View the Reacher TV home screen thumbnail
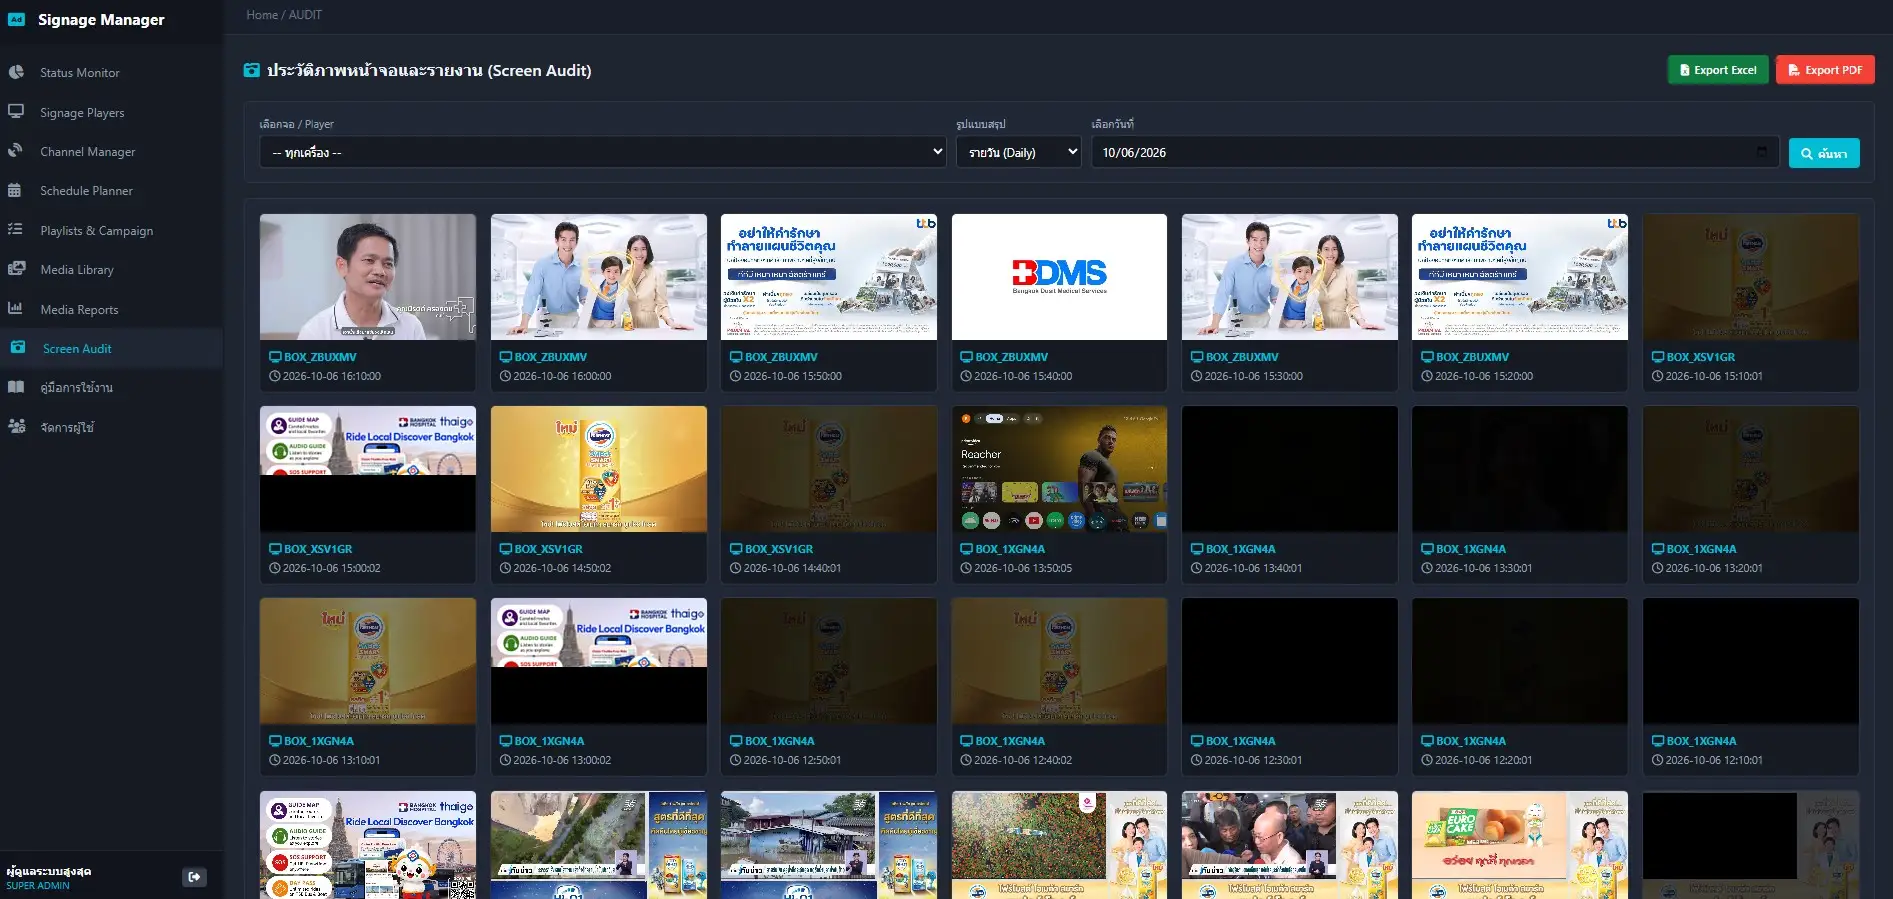This screenshot has height=899, width=1893. 1059,469
